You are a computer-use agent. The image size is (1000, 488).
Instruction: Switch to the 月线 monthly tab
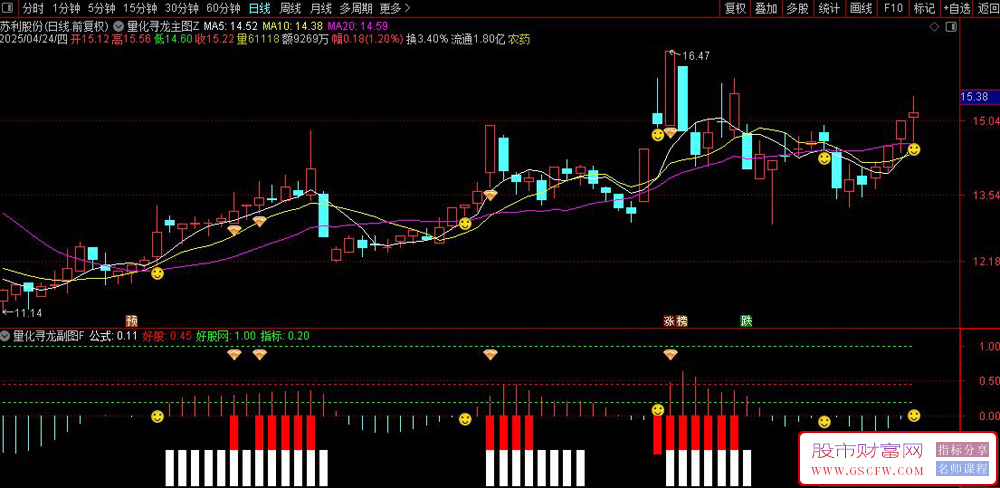pyautogui.click(x=320, y=8)
